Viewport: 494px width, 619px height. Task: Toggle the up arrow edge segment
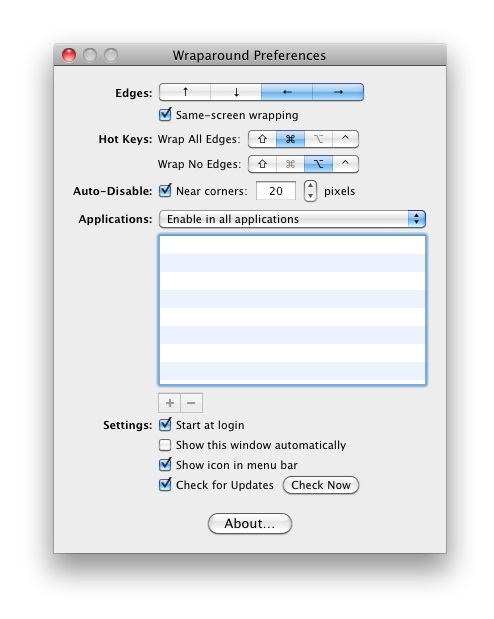(x=185, y=92)
